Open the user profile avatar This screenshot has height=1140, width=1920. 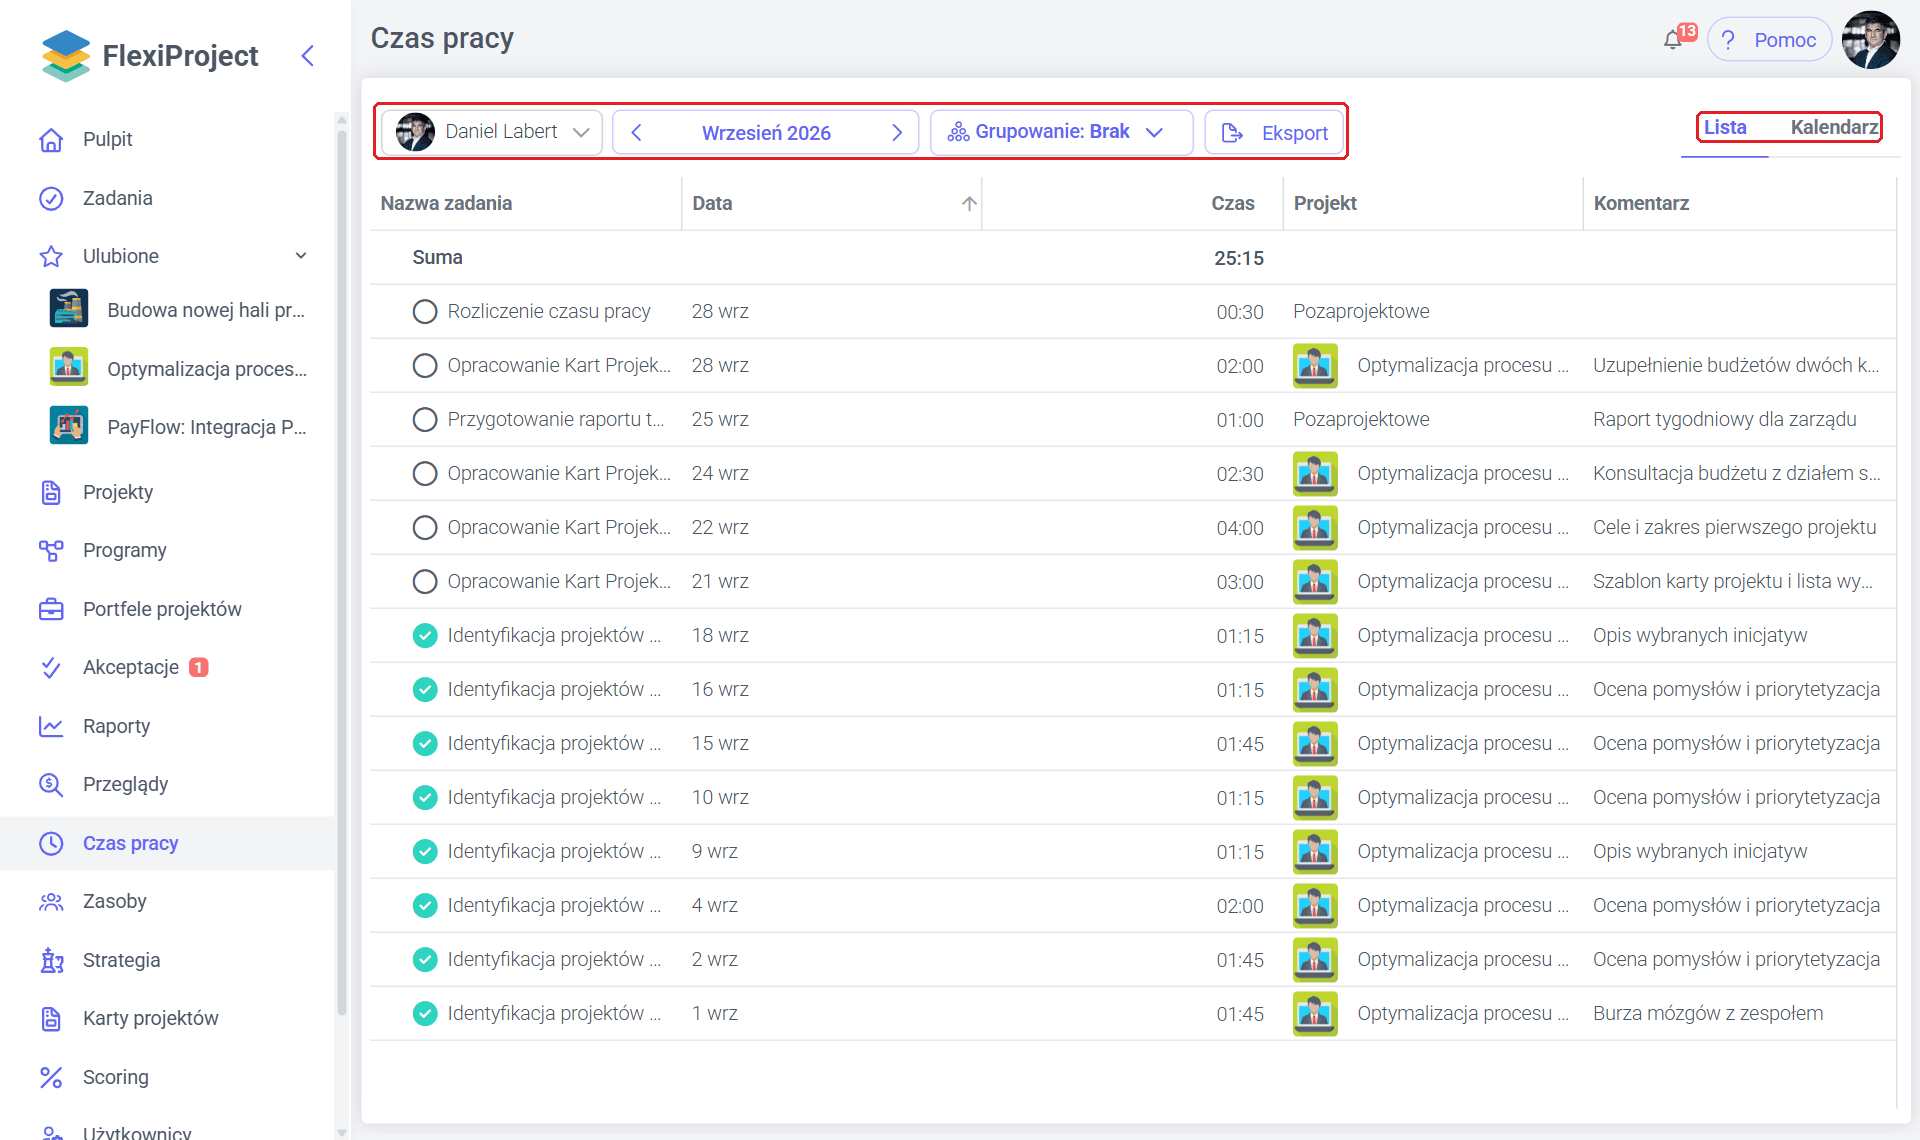(x=1871, y=40)
